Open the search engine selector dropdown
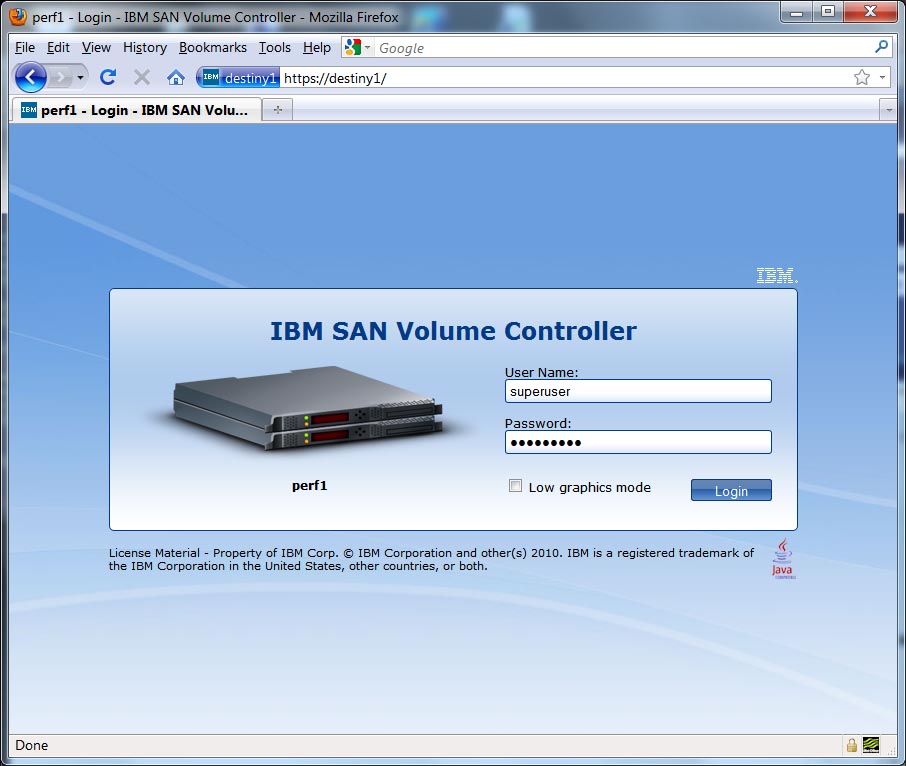 [357, 47]
